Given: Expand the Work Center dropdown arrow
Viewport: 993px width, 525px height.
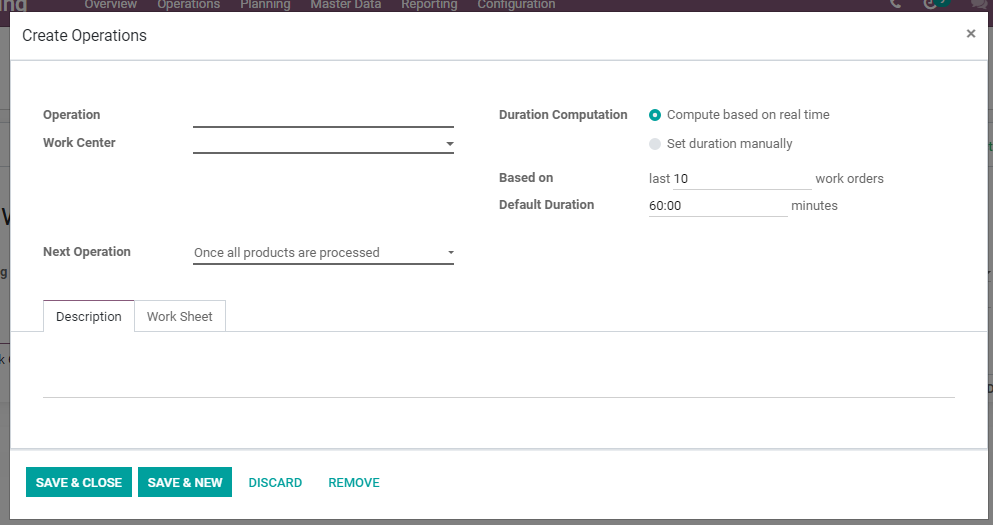Looking at the screenshot, I should 450,144.
